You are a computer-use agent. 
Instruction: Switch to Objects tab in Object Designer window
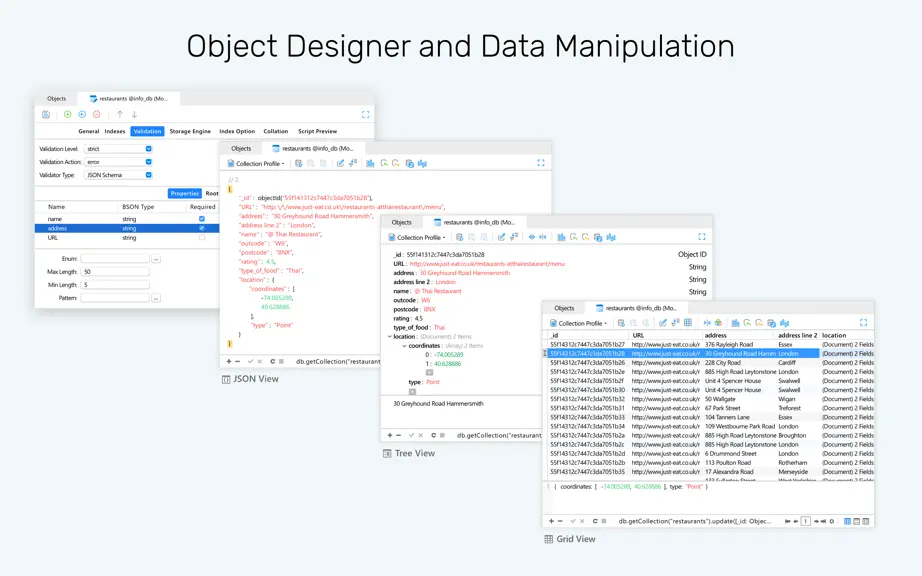56,99
